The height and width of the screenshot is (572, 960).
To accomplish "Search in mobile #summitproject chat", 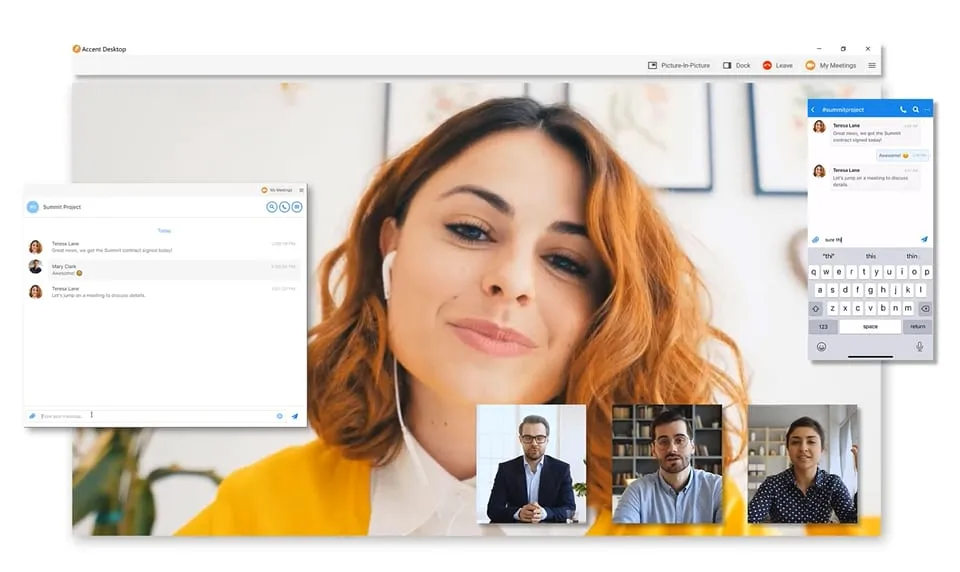I will 915,110.
